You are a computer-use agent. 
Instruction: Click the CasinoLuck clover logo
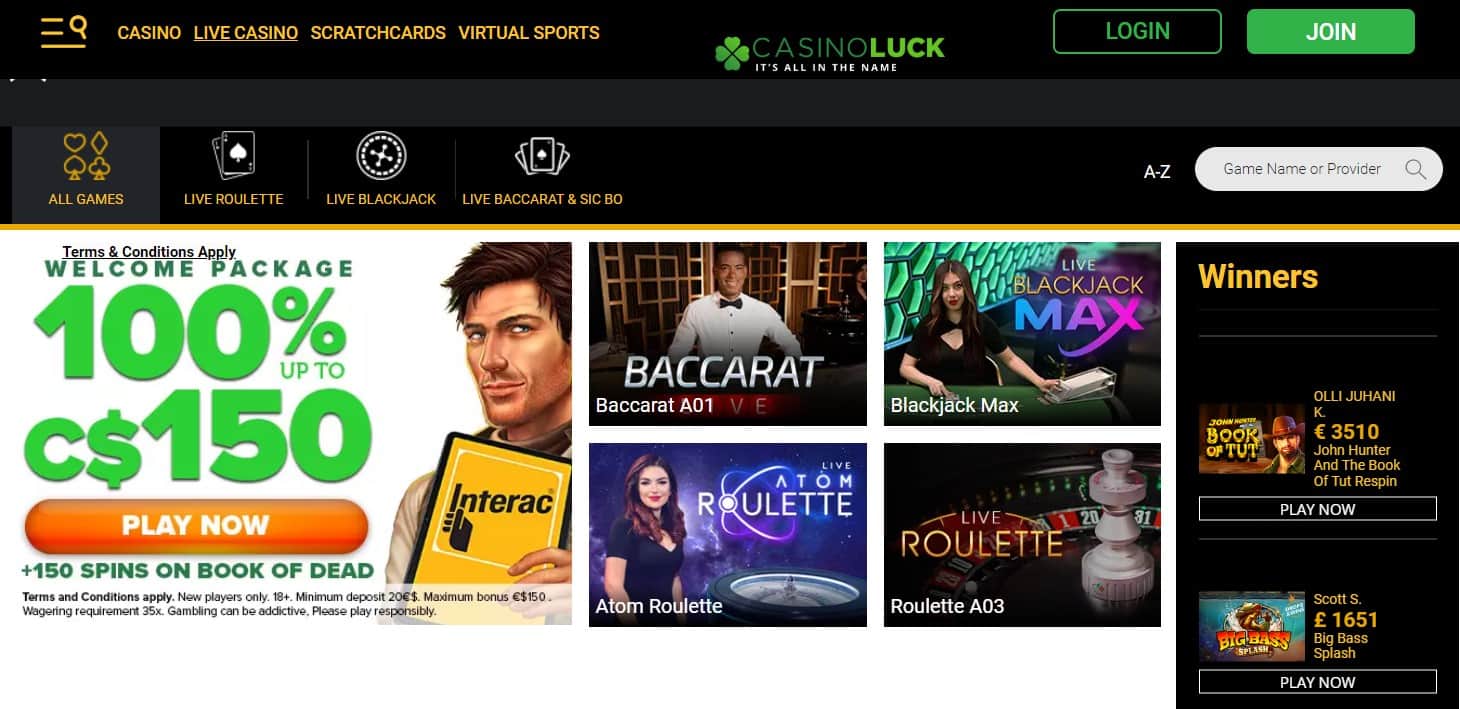[x=829, y=52]
